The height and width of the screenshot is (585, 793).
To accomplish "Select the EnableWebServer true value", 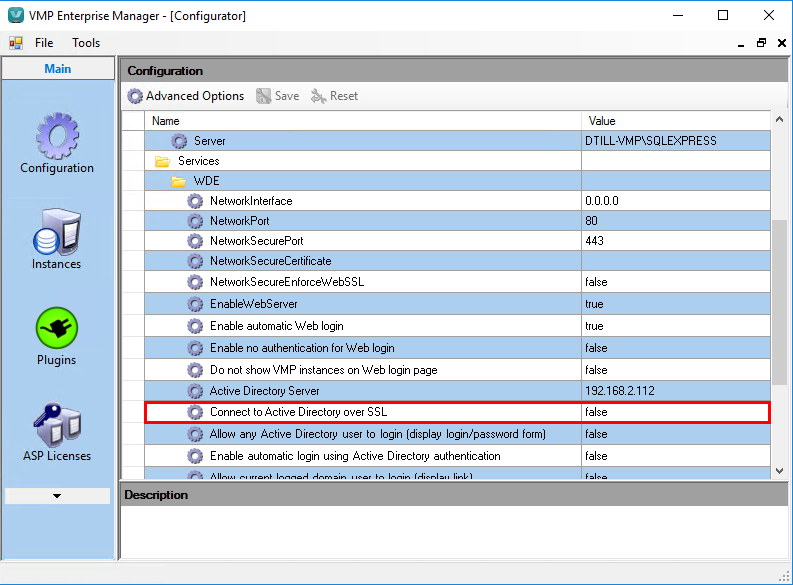I will (x=594, y=304).
